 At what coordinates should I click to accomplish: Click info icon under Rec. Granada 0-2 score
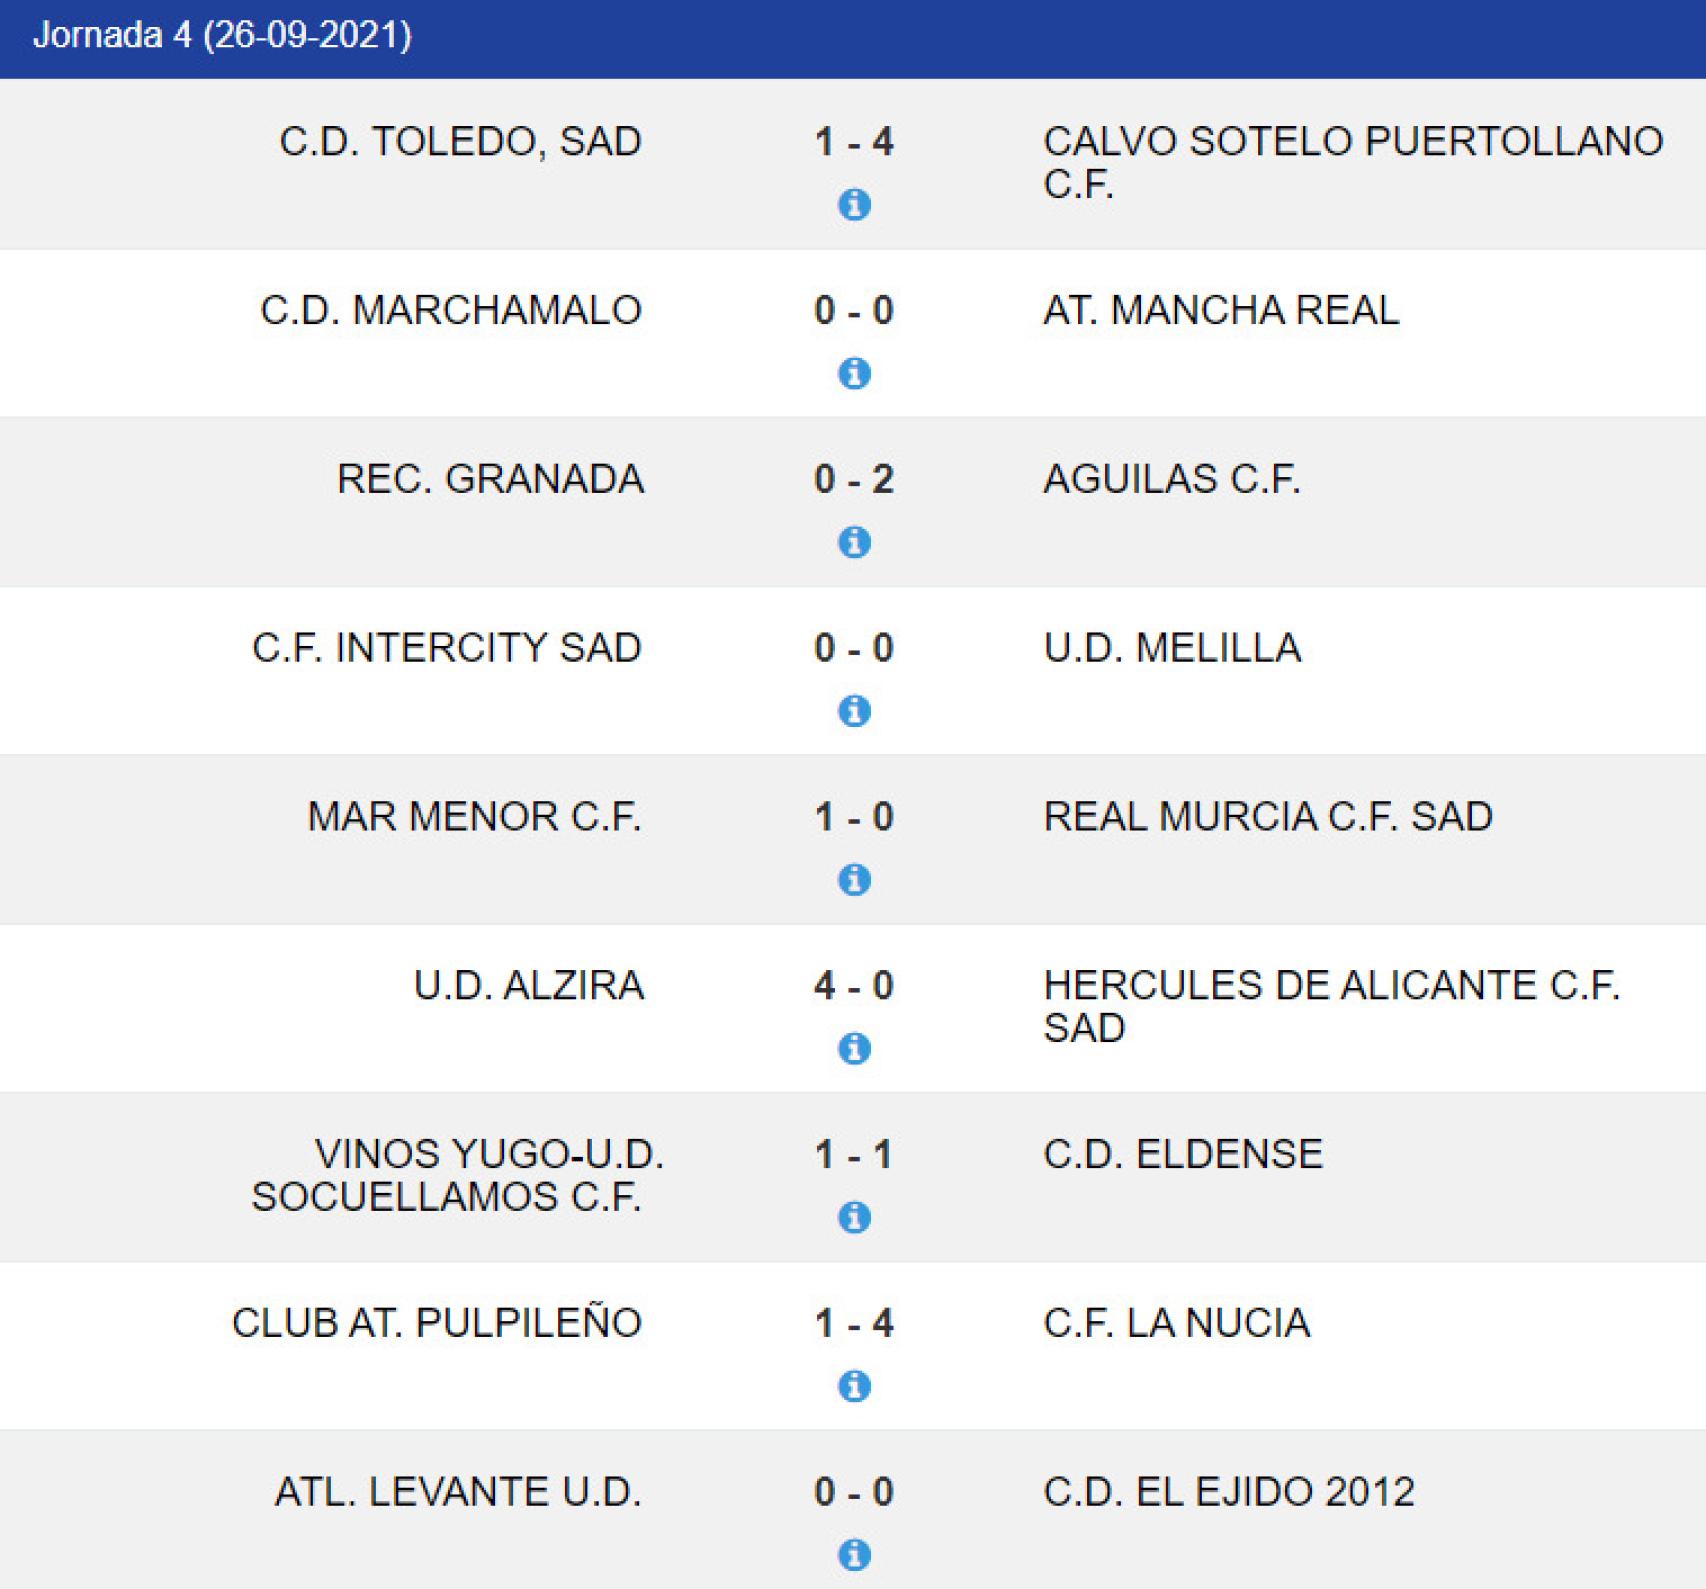click(854, 543)
